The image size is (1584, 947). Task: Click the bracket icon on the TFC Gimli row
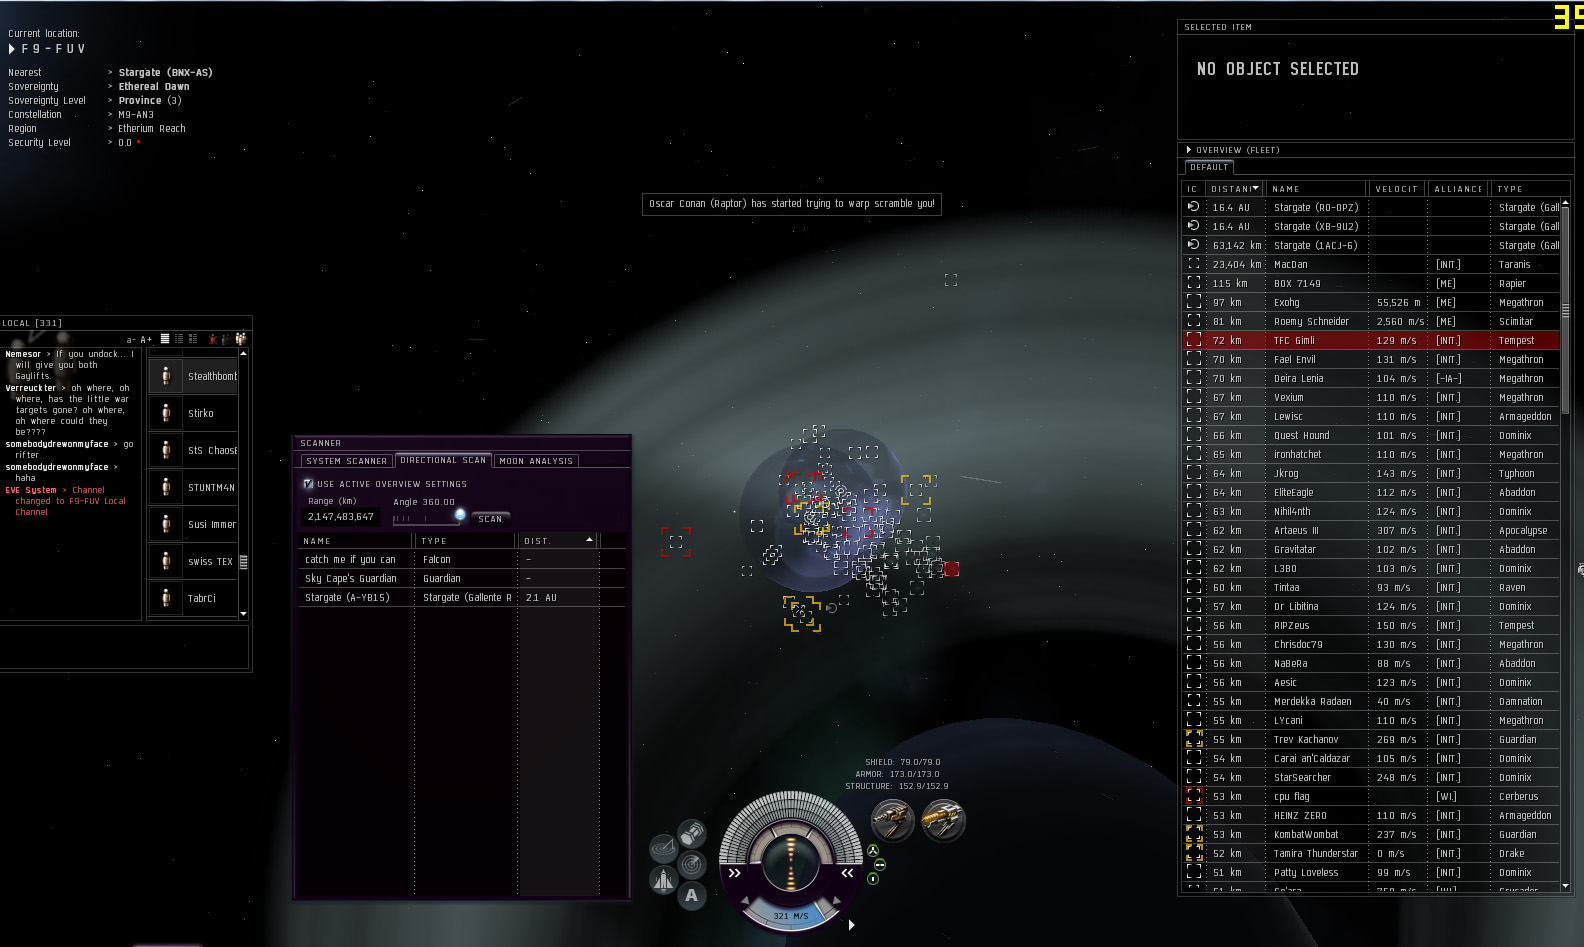(x=1194, y=340)
